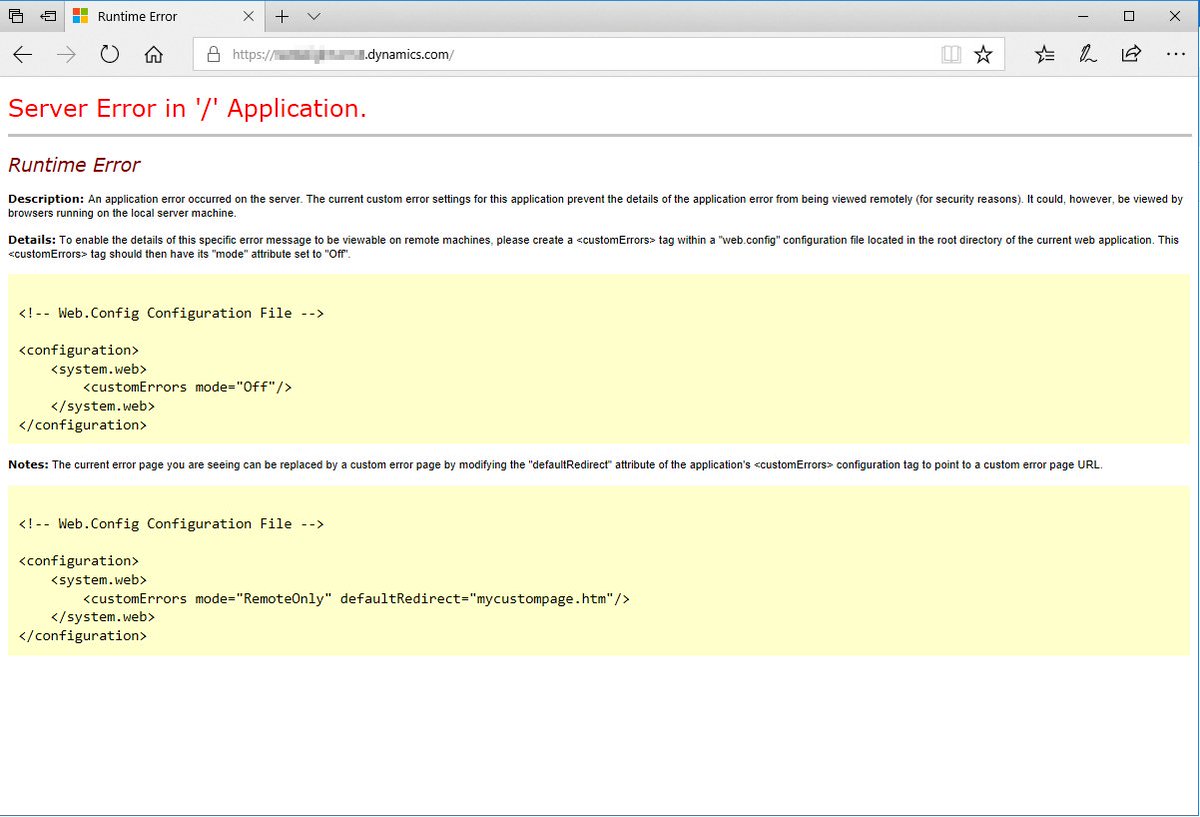Click the italic 'Runtime Error' heading
Viewport: 1200px width, 817px height.
(74, 165)
